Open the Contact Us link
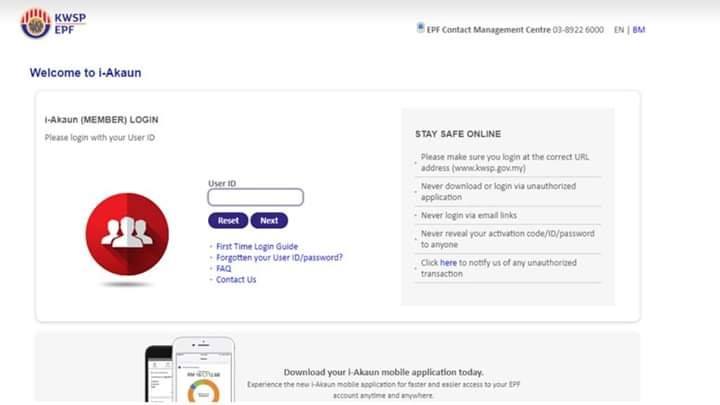The image size is (720, 405). coord(236,280)
